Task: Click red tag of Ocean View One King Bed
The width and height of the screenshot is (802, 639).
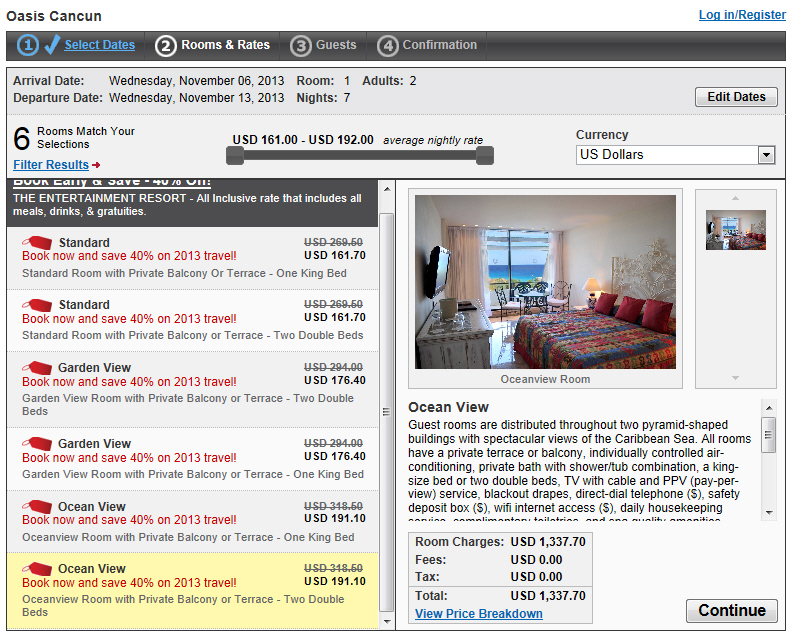Action: point(37,506)
